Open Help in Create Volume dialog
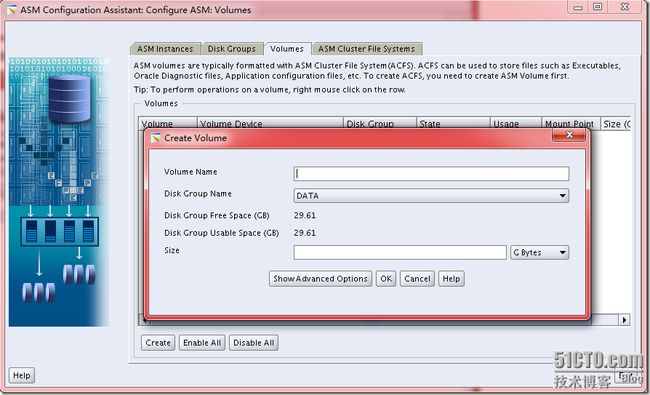The height and width of the screenshot is (395, 650). point(451,279)
